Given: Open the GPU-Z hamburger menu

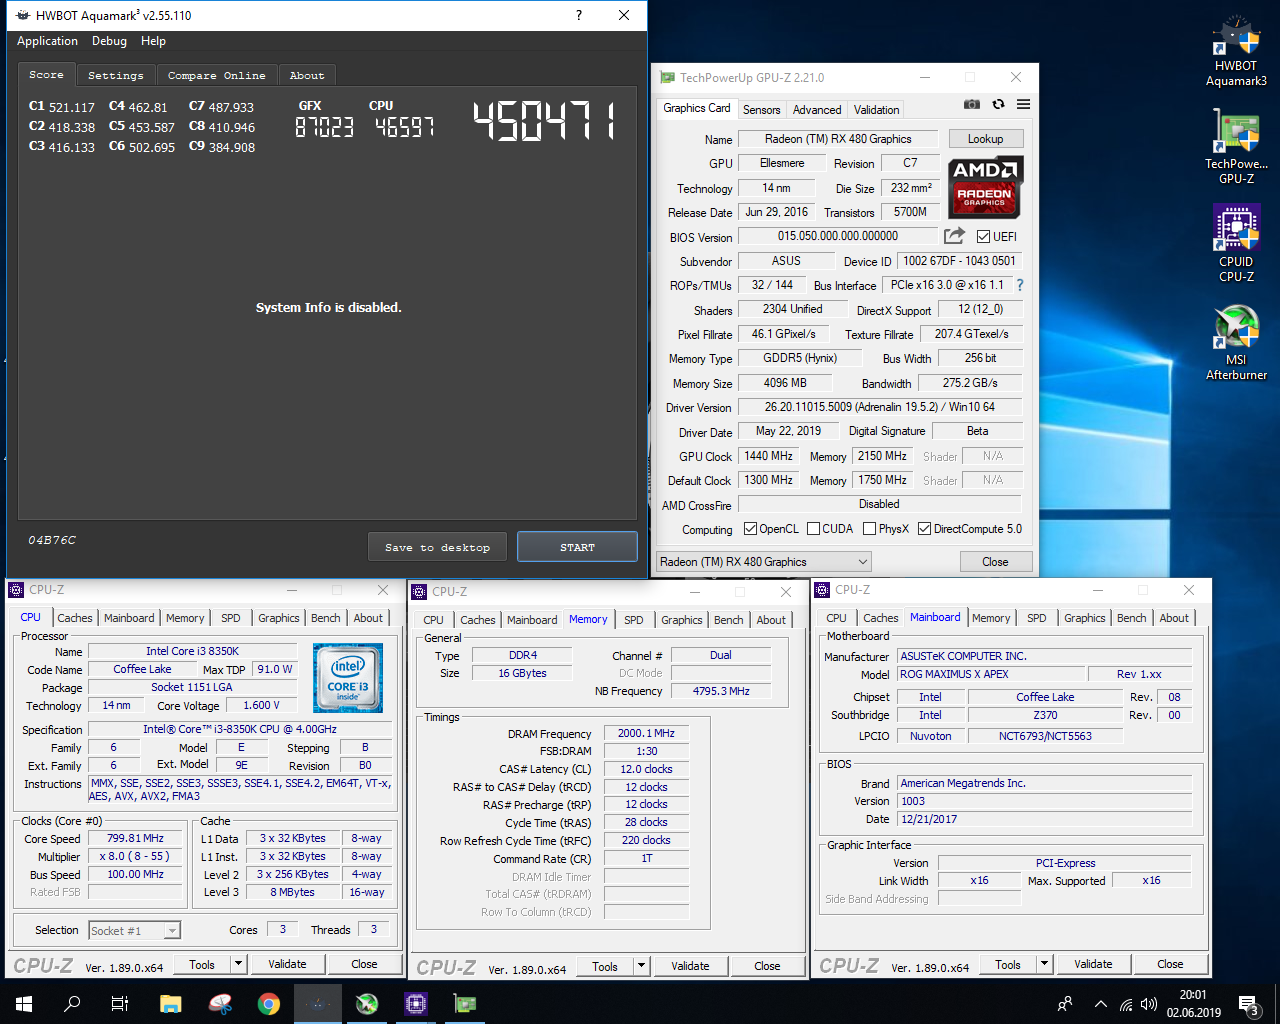Looking at the screenshot, I should tap(1023, 104).
